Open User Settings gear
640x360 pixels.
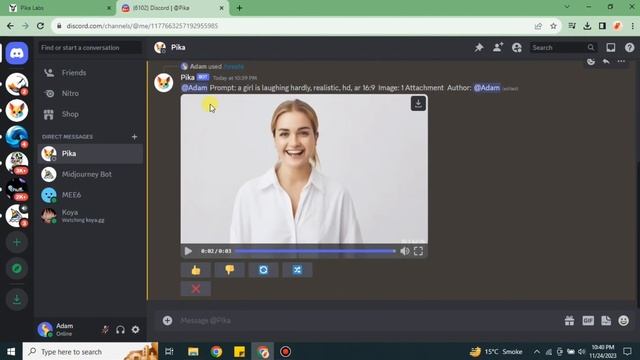136,329
